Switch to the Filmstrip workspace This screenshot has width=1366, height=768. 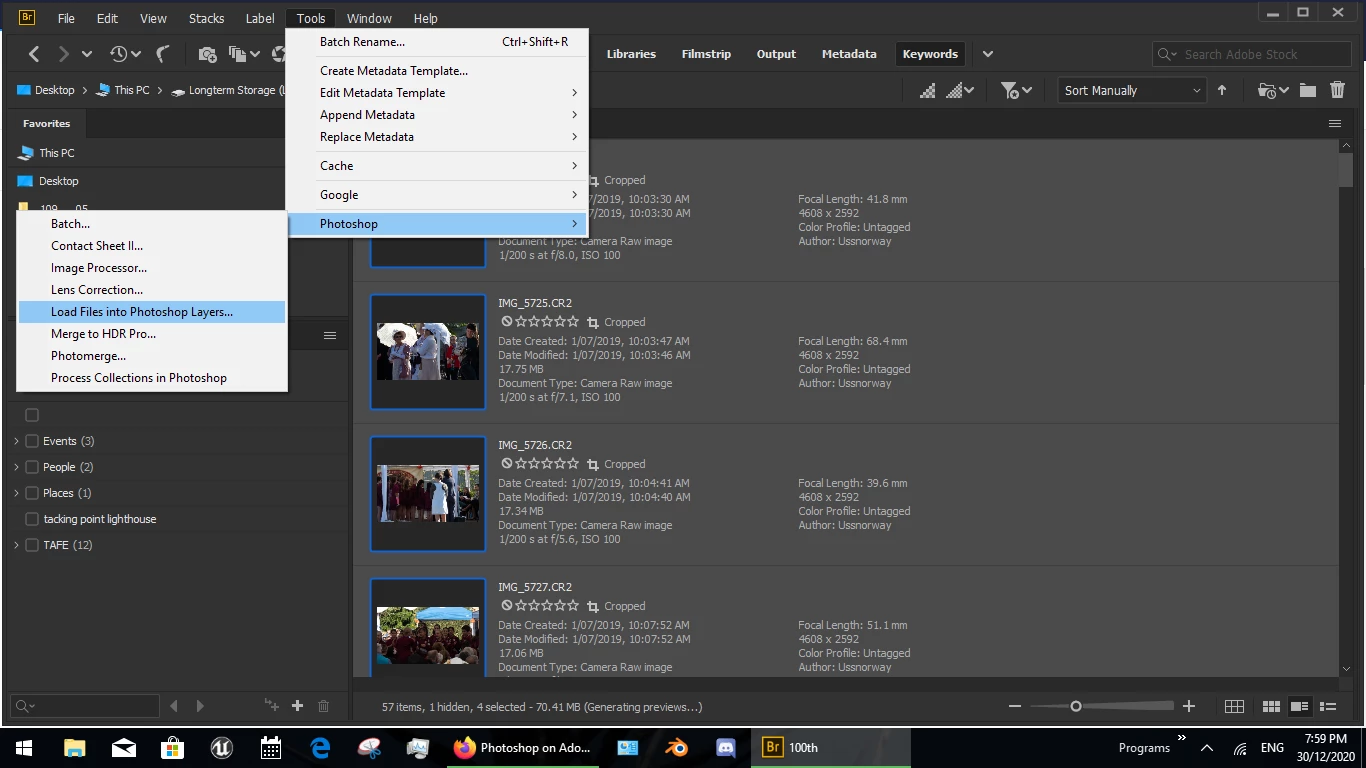coord(706,54)
